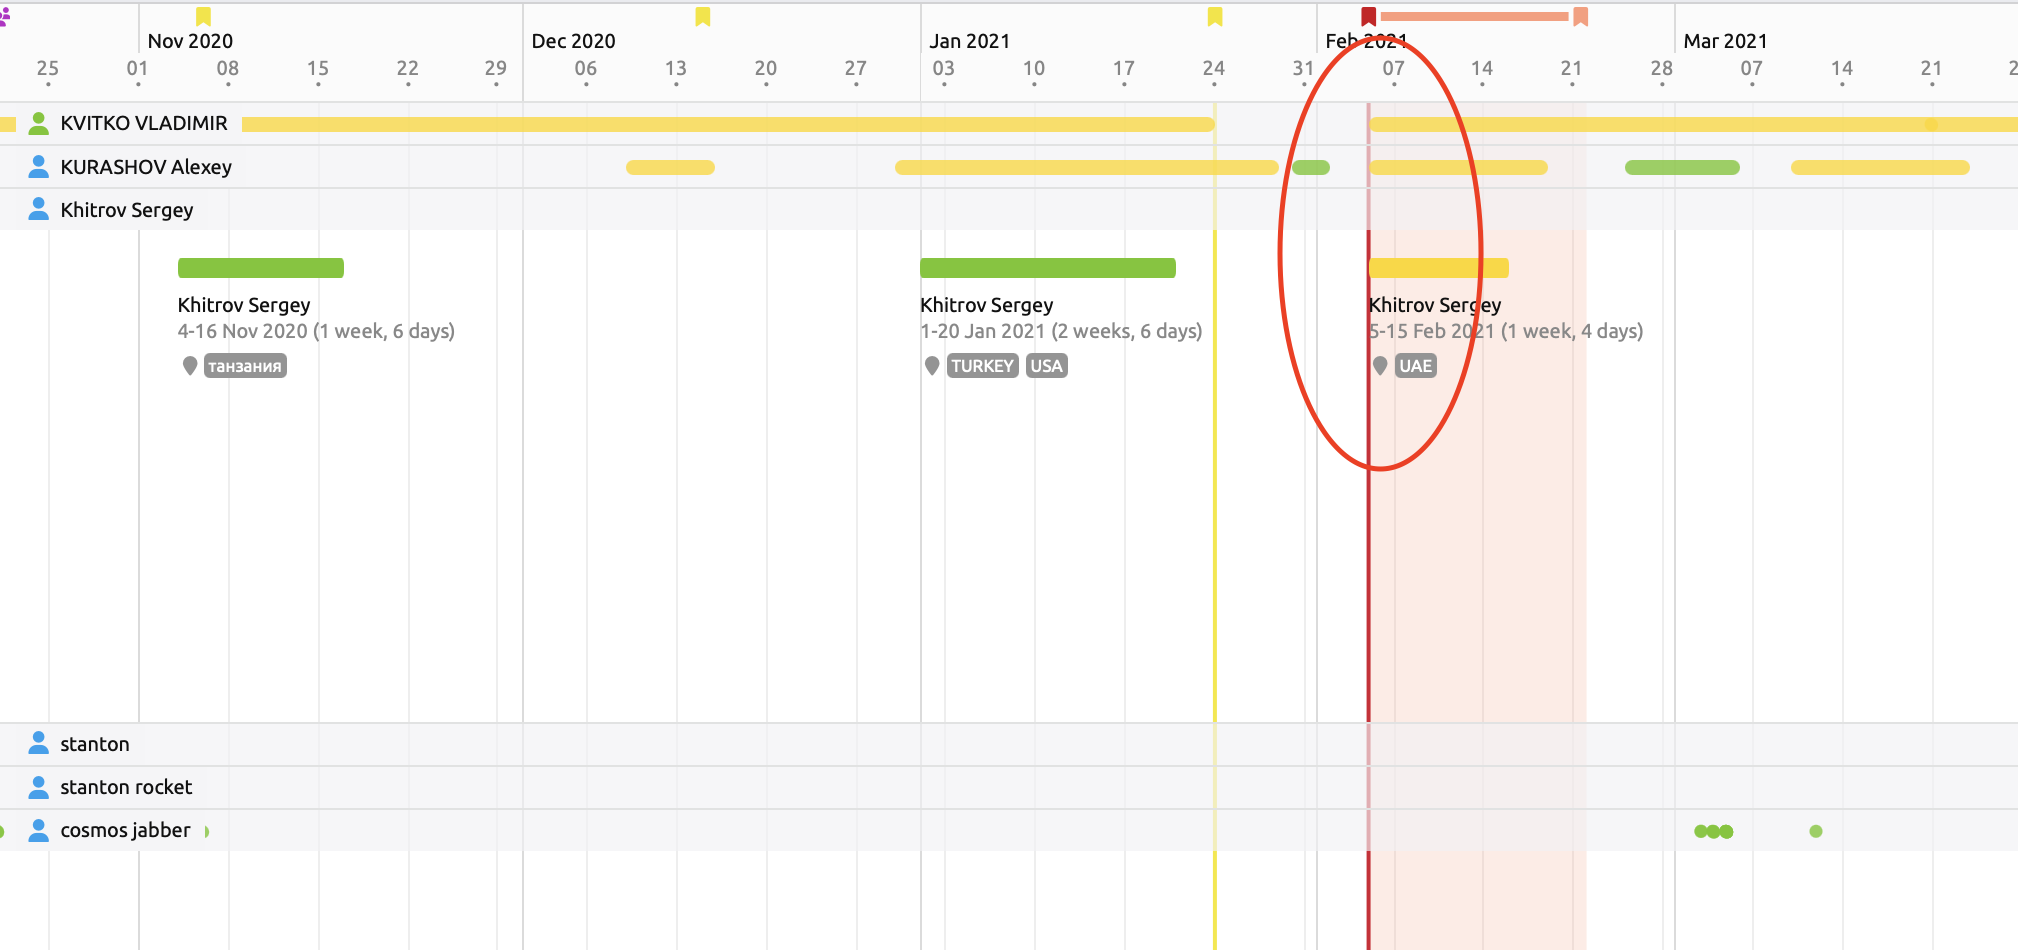Click the person icon beside Khitrov Sergey
Viewport: 2018px width, 950px height.
[39, 209]
